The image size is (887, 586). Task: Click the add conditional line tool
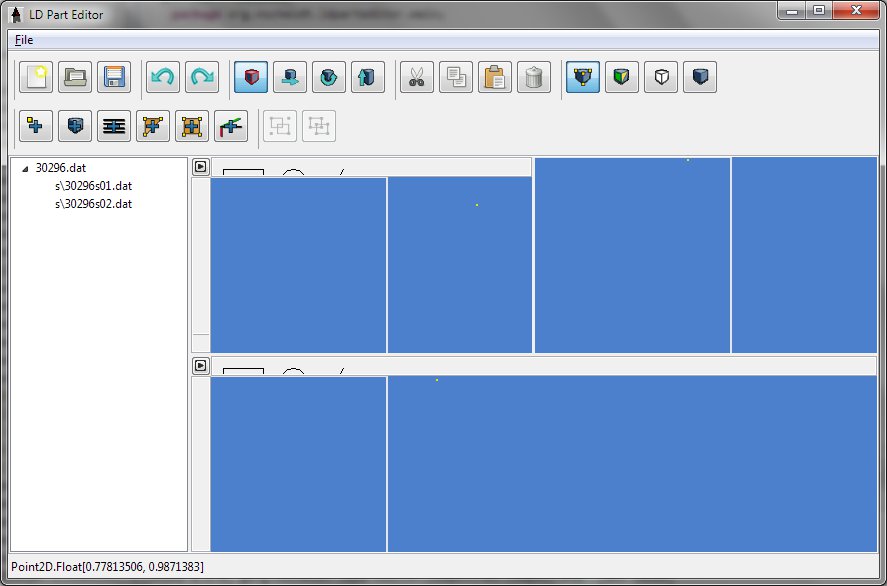click(x=231, y=126)
